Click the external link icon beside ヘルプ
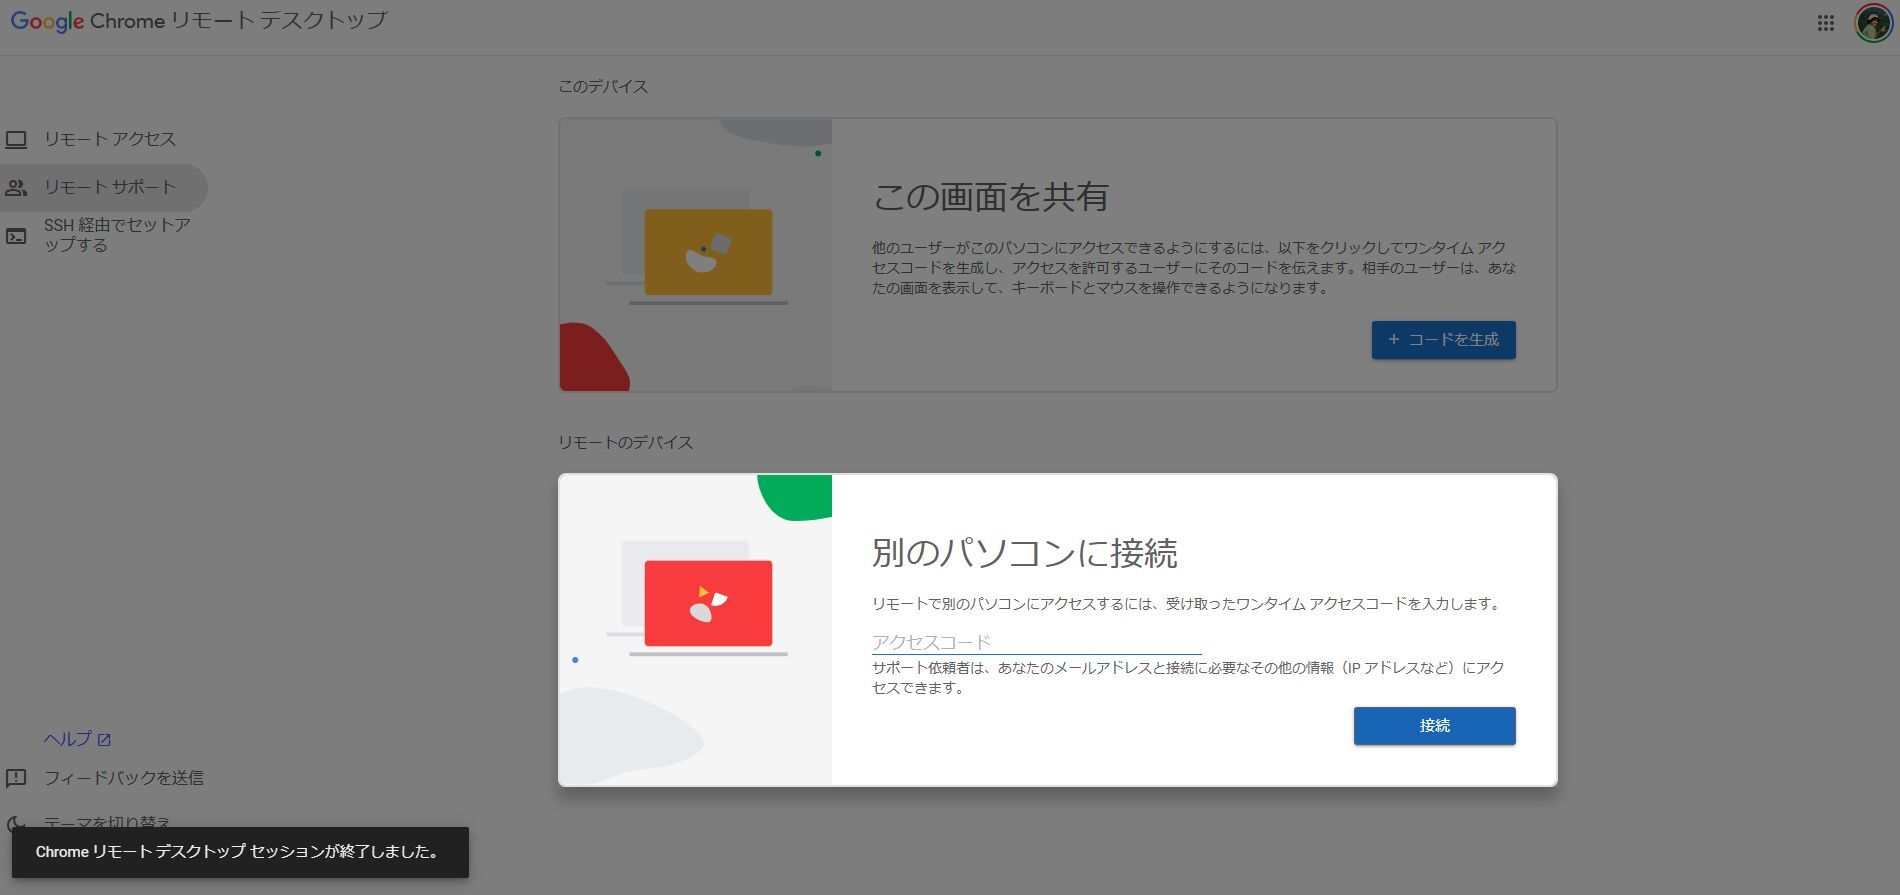The image size is (1900, 895). point(104,740)
